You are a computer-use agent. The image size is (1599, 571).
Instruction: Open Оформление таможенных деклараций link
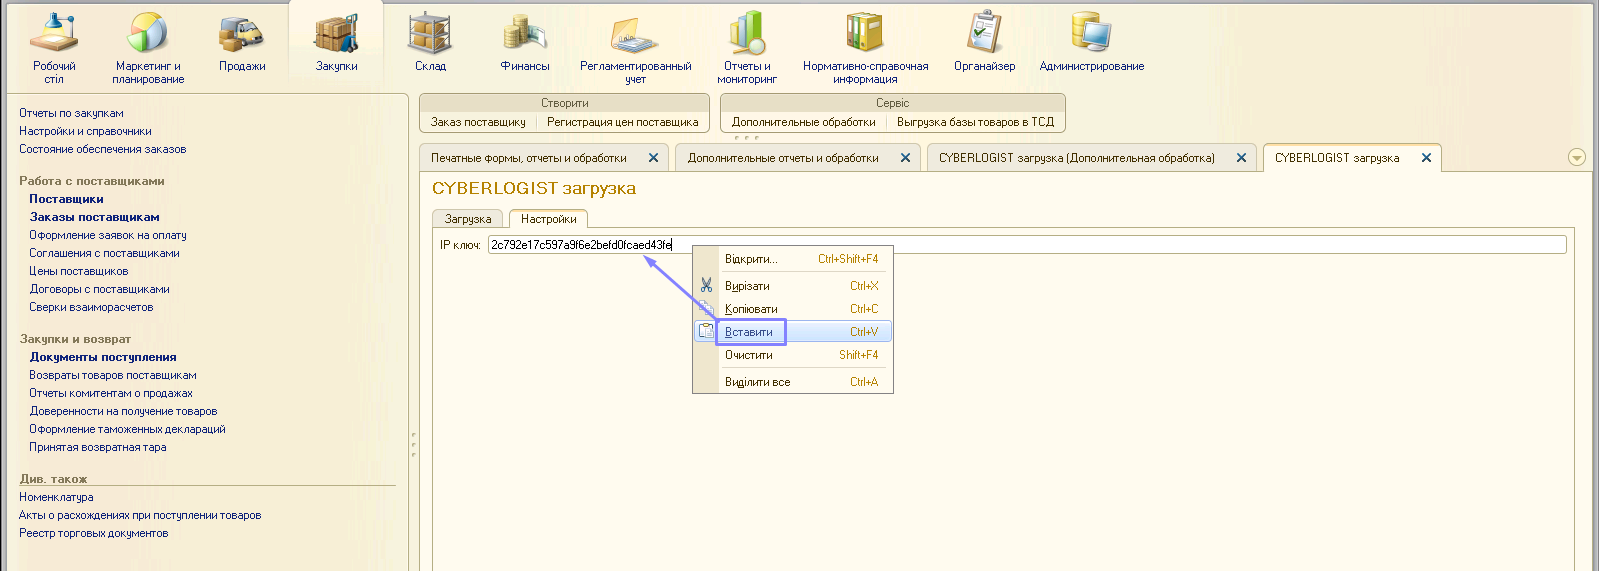(x=127, y=429)
